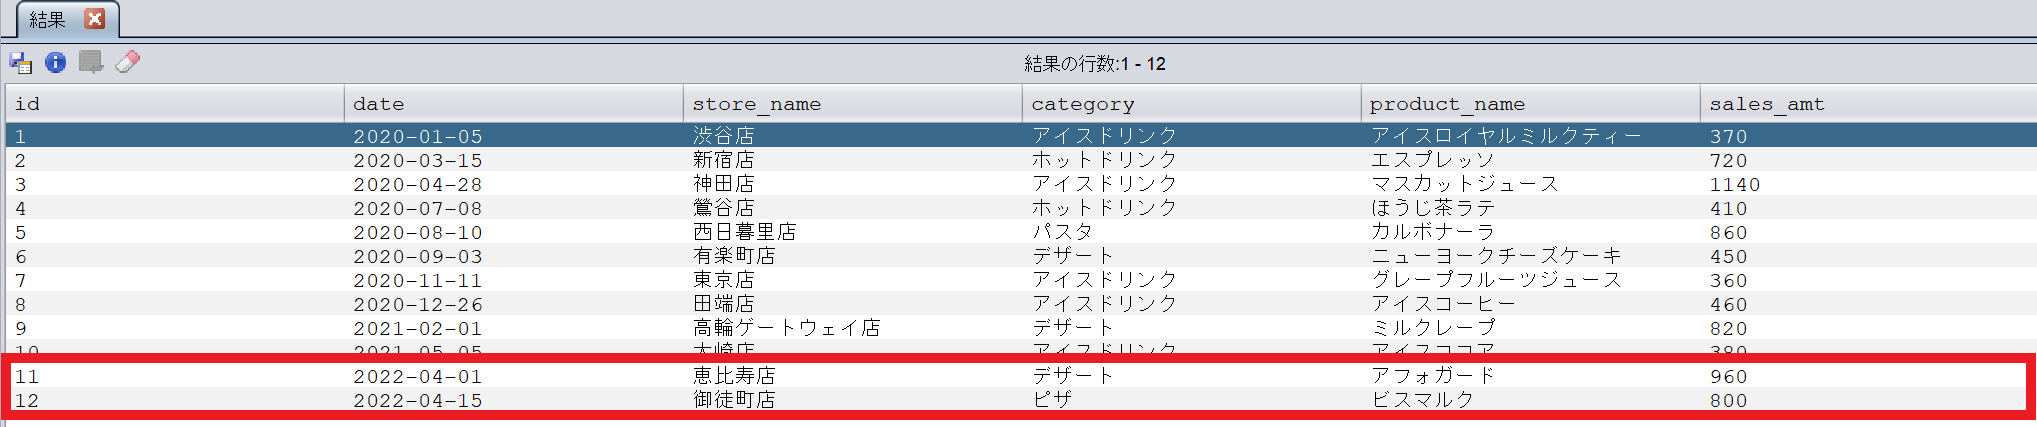Select date cell 2022-04-01

click(x=418, y=376)
